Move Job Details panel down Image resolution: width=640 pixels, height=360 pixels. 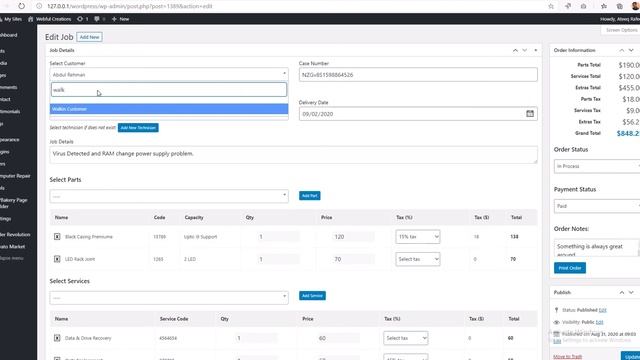tap(525, 50)
